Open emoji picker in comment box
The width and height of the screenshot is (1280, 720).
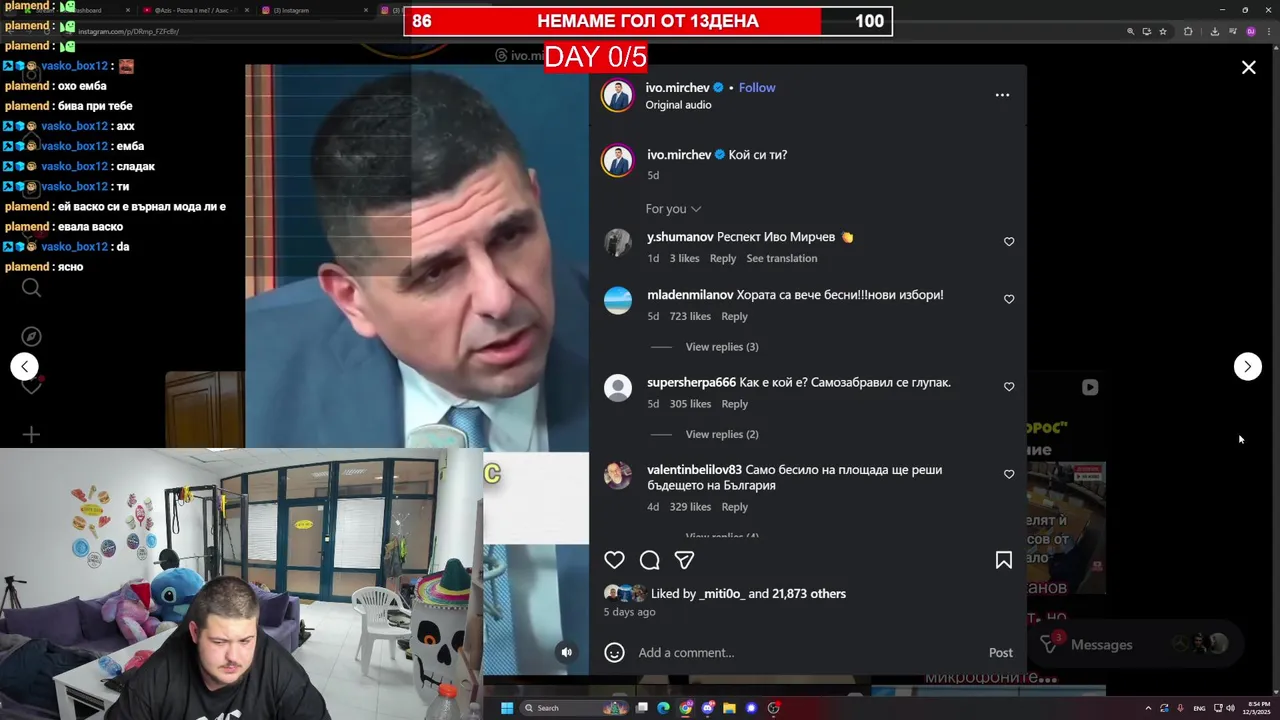(x=614, y=652)
